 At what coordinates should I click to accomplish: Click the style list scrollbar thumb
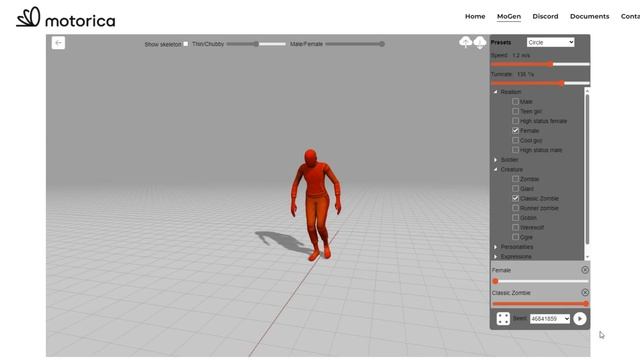[x=587, y=169]
